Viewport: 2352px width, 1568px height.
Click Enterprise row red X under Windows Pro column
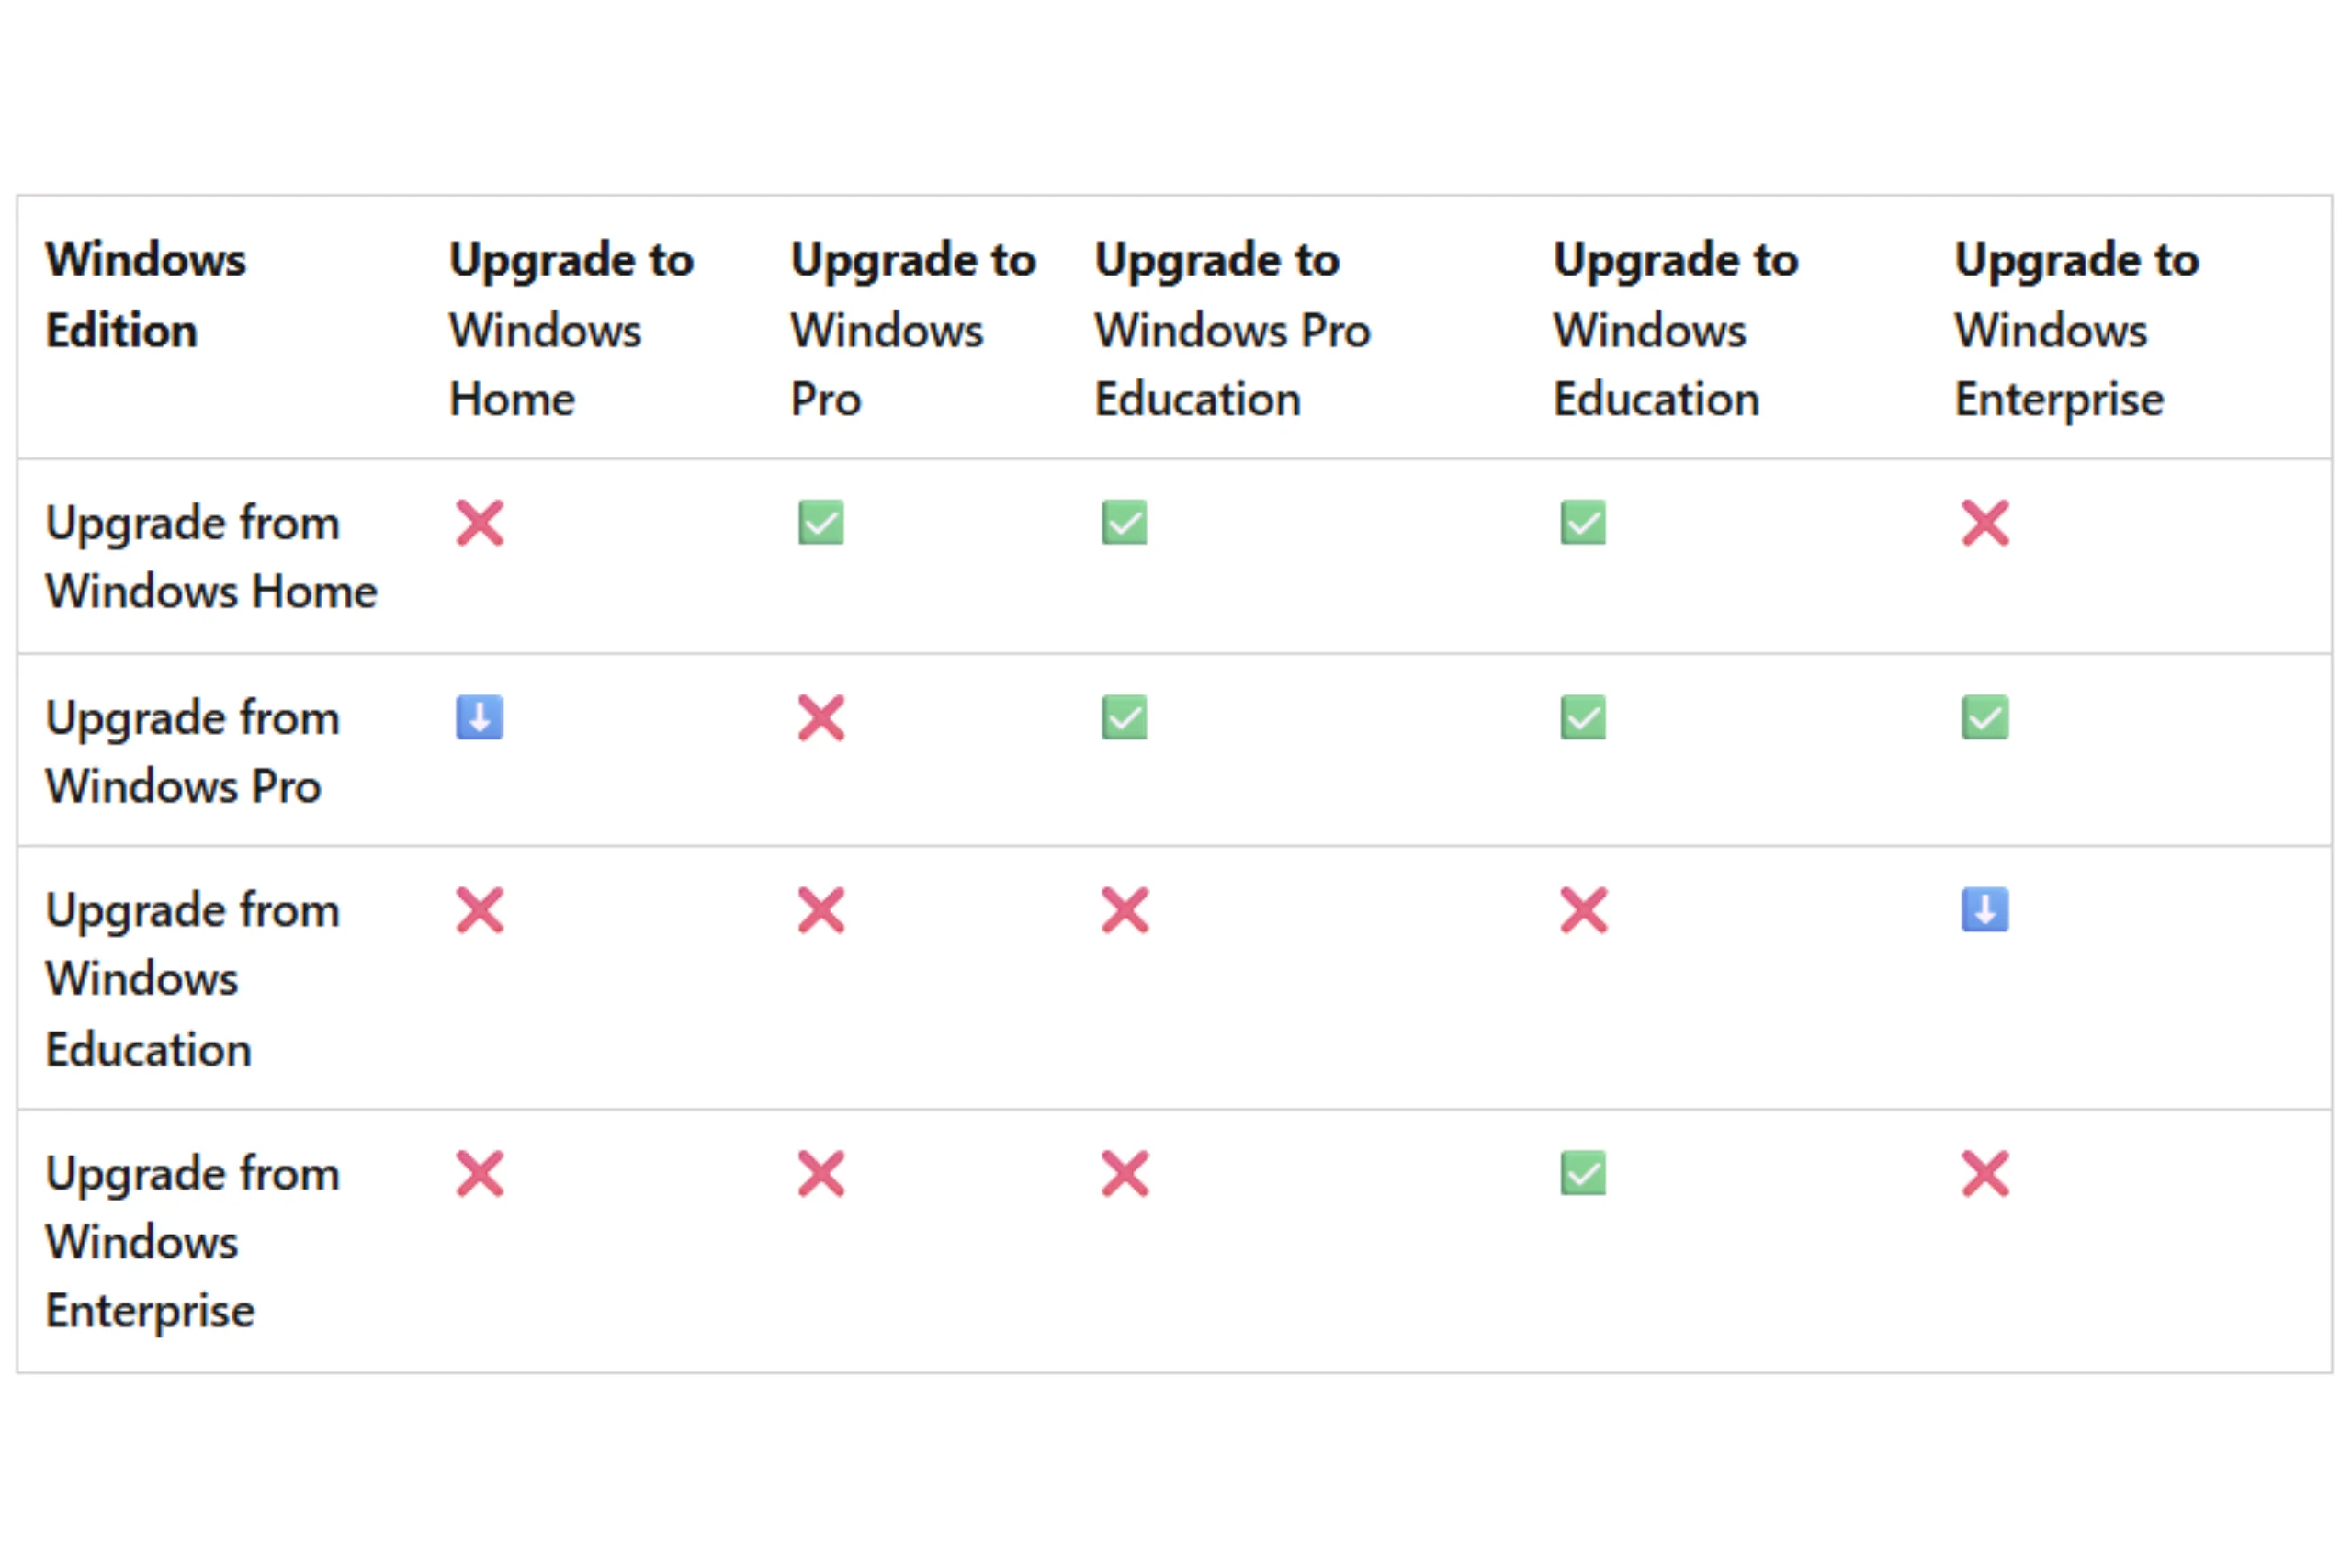click(821, 1174)
